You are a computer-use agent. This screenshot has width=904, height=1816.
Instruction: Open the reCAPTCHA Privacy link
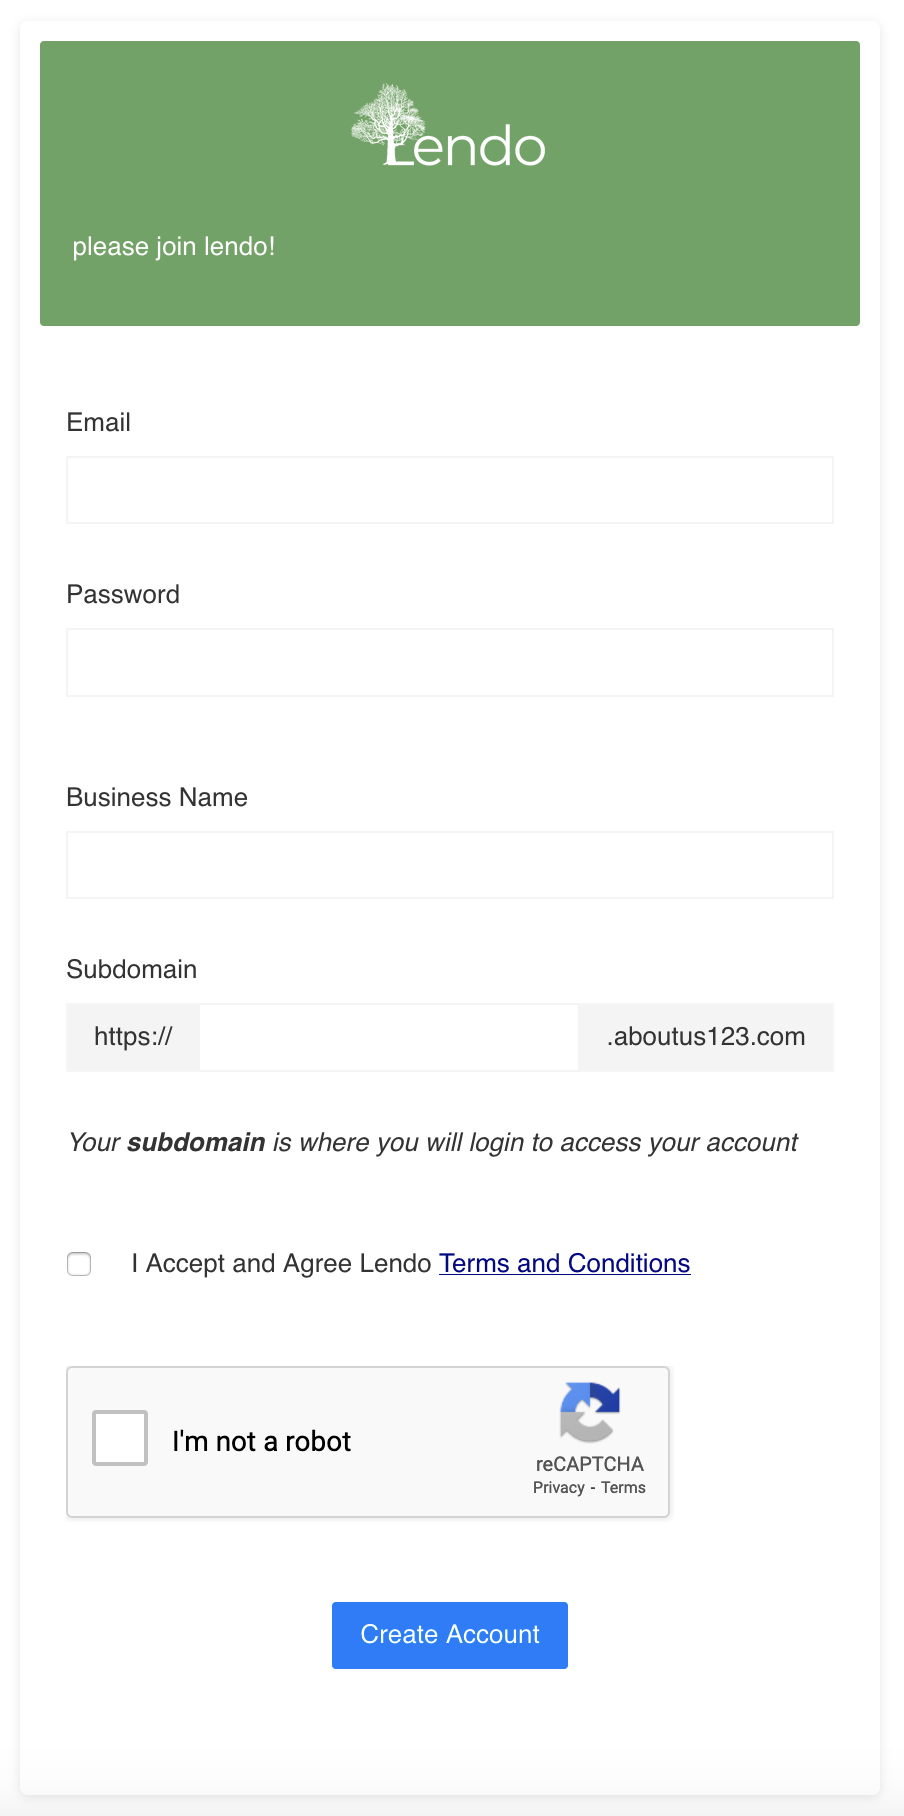(x=559, y=1487)
